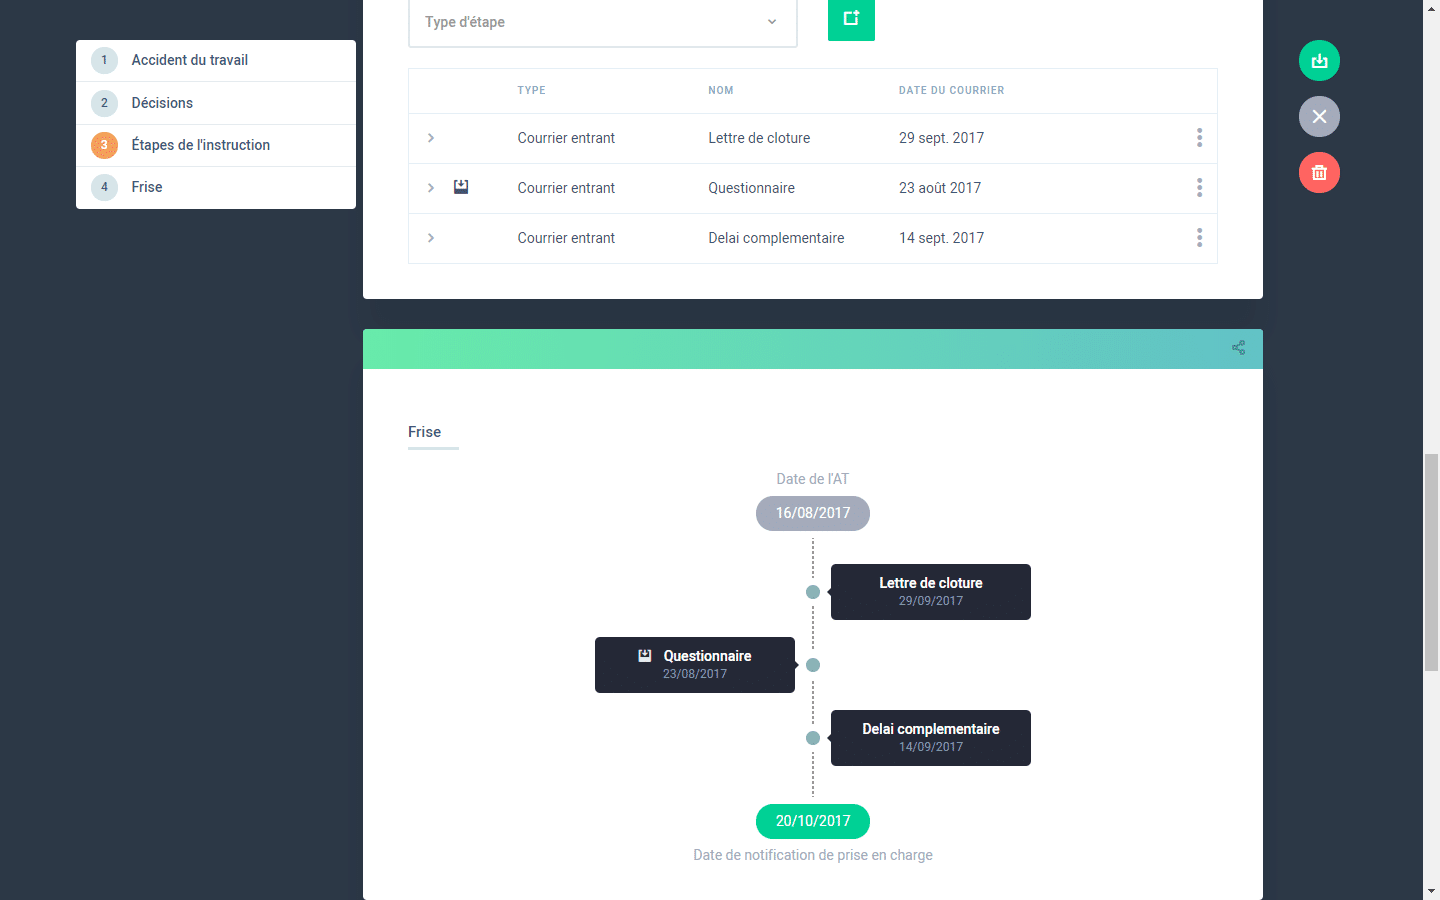Open the Type d'étape dropdown
The height and width of the screenshot is (900, 1440).
(x=603, y=23)
